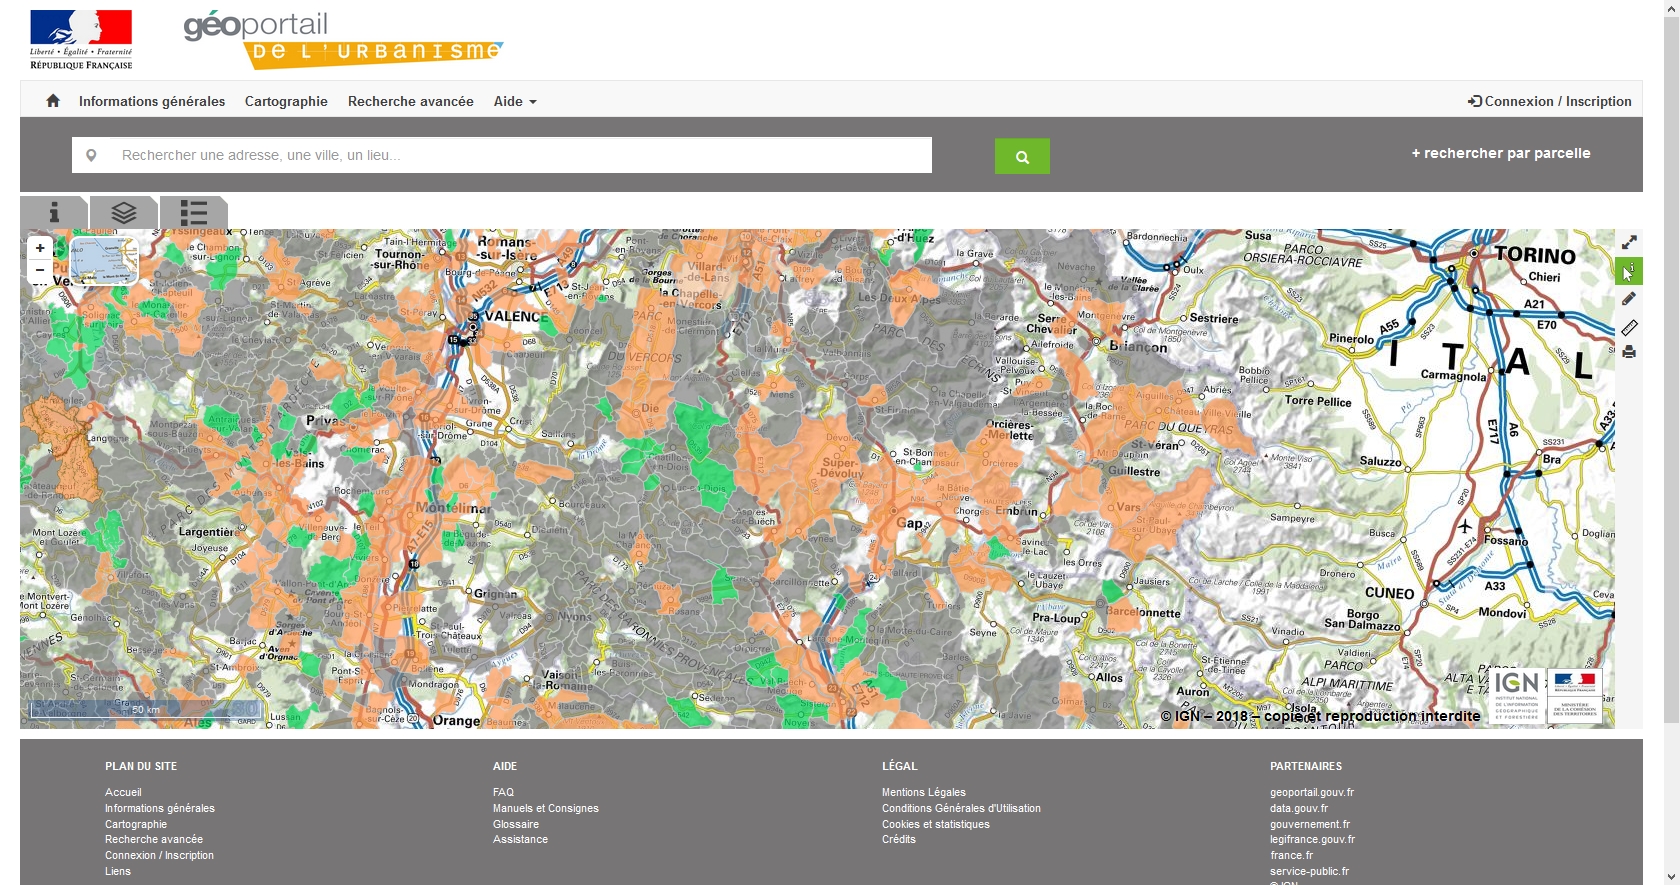Zoom out the map with minus button
Image resolution: width=1680 pixels, height=885 pixels.
pos(40,270)
